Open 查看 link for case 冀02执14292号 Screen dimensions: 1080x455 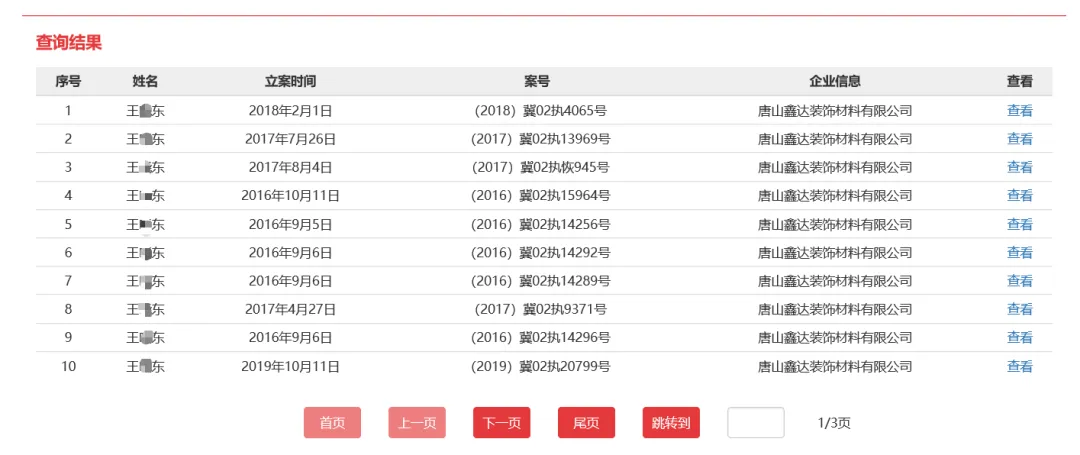(x=1019, y=252)
